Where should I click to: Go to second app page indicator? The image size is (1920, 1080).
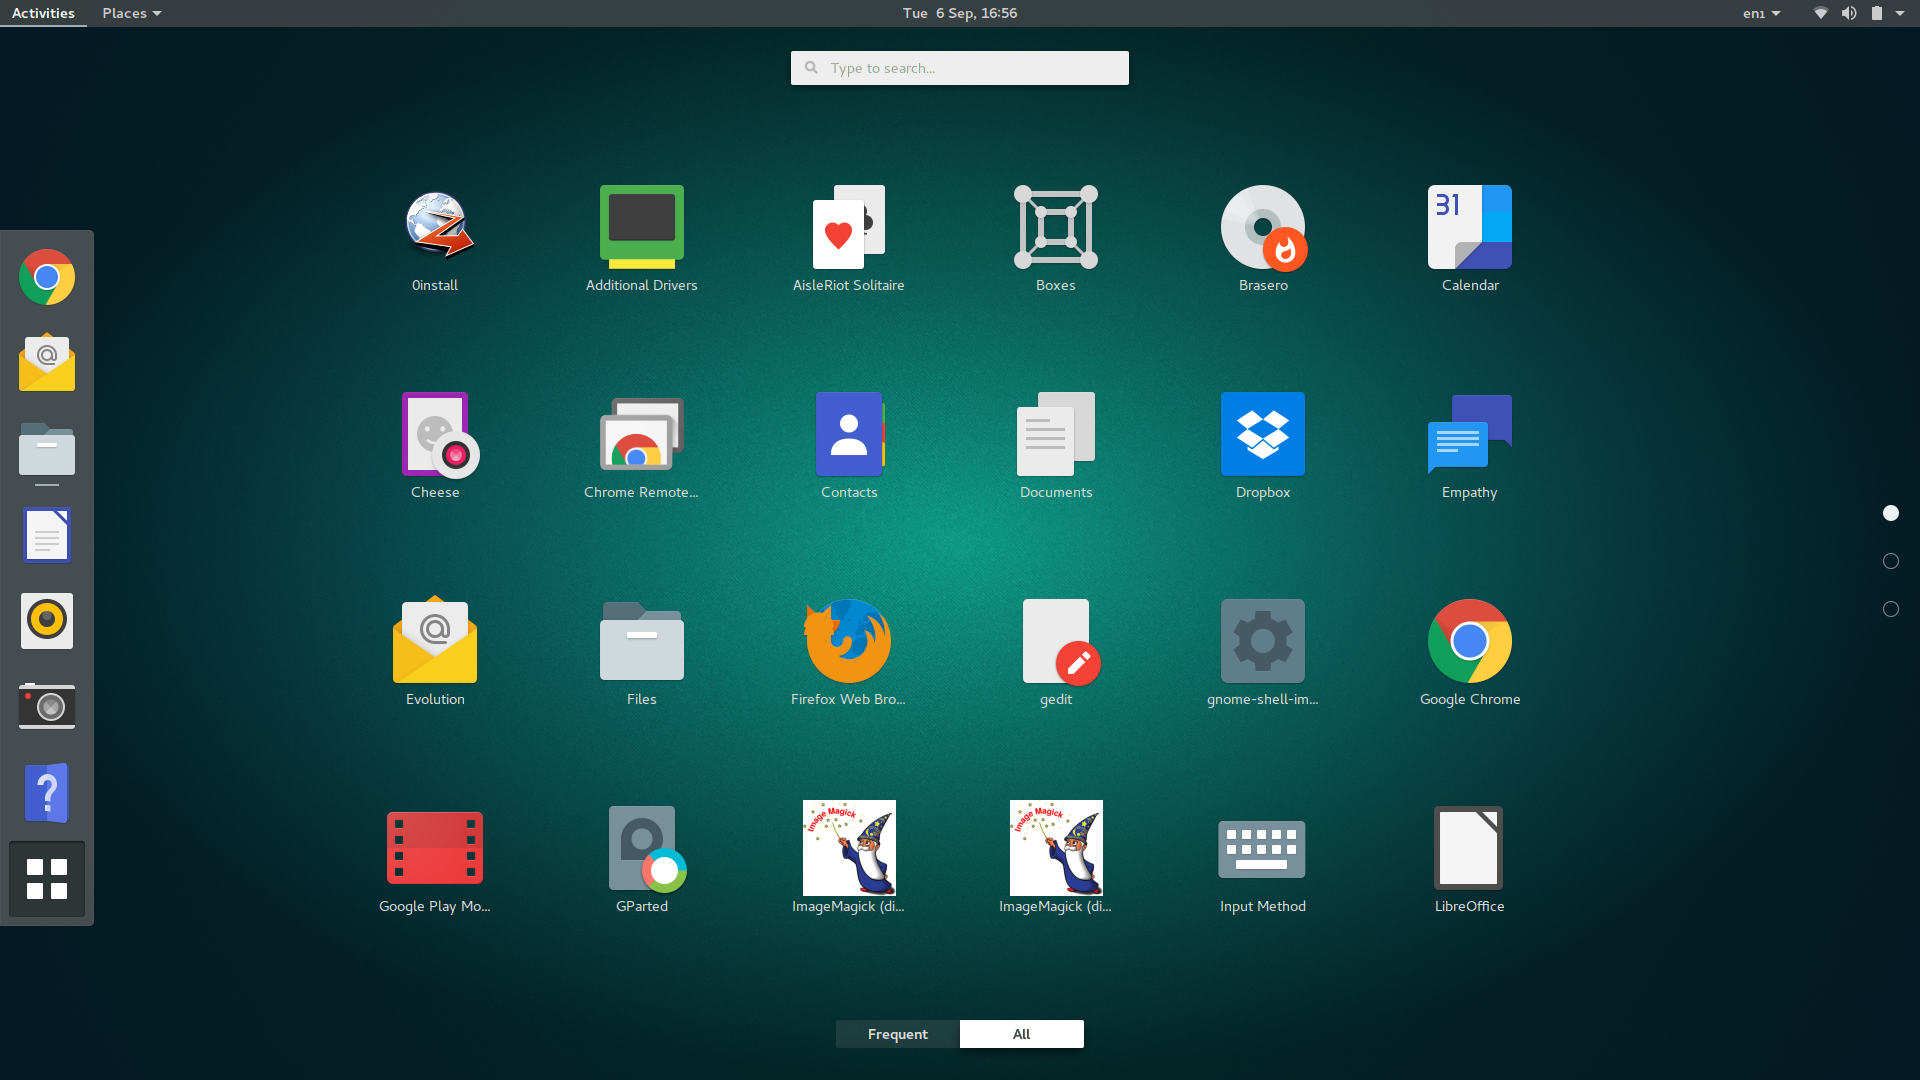1891,561
